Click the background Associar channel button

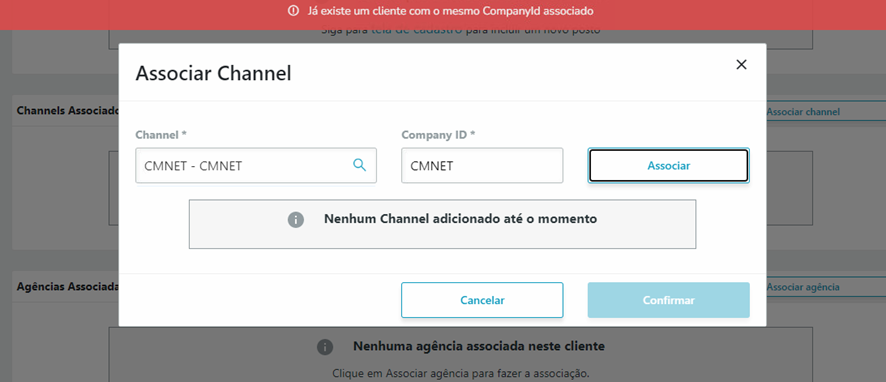pyautogui.click(x=825, y=112)
